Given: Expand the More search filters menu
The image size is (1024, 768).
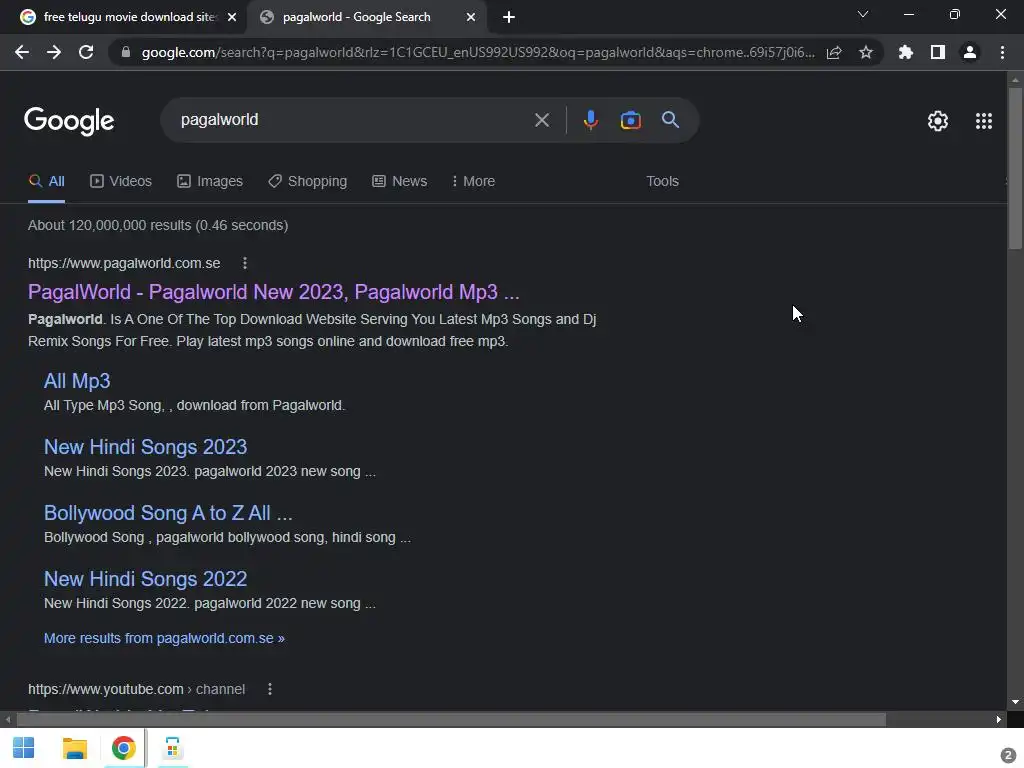Looking at the screenshot, I should [x=473, y=182].
